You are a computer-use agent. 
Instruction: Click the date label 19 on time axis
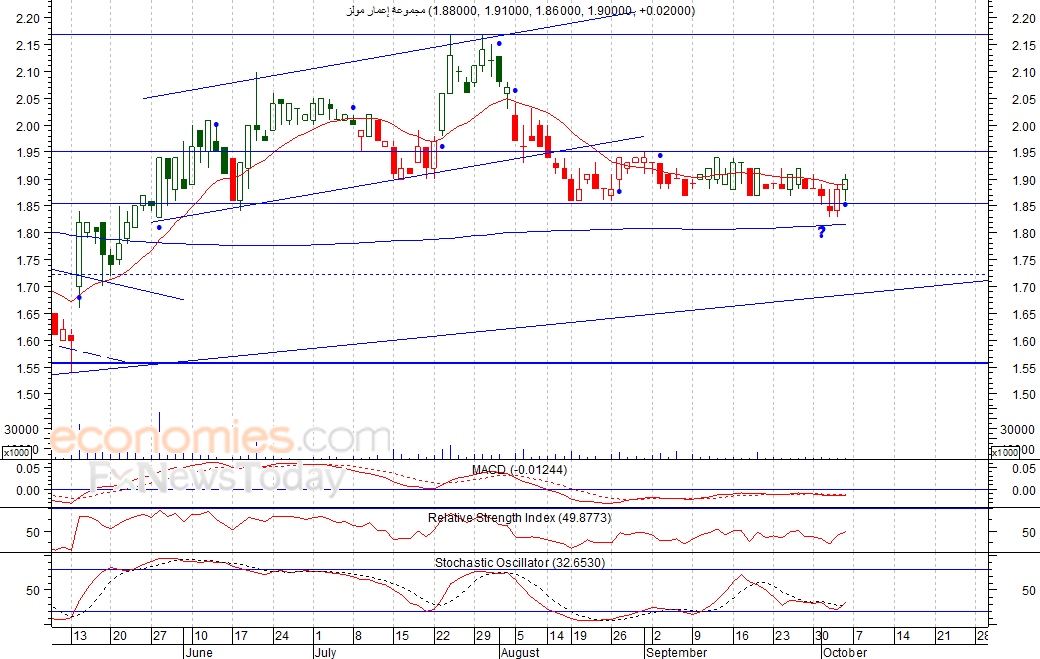580,636
